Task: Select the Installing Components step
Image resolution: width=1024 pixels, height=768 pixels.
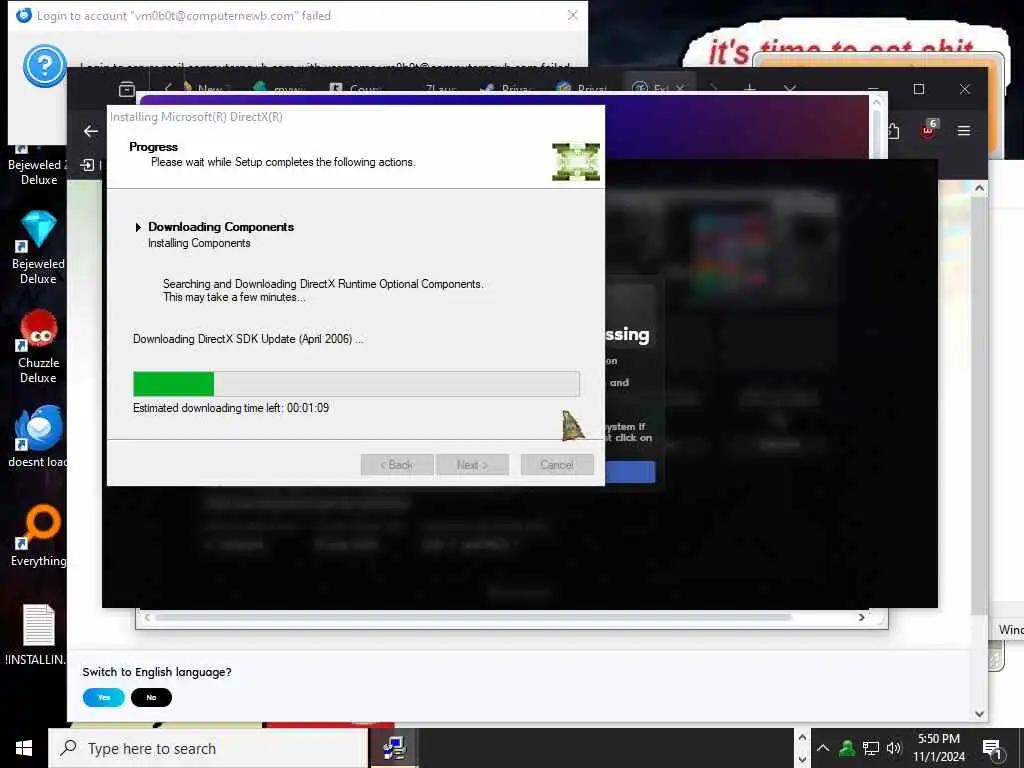Action: pos(199,243)
